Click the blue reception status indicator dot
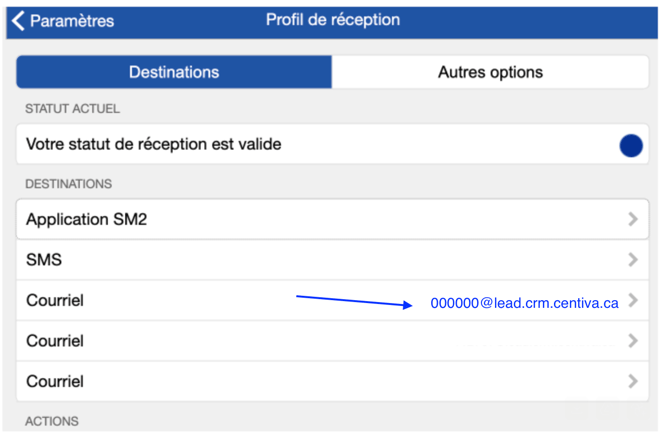670x442 pixels. point(630,145)
